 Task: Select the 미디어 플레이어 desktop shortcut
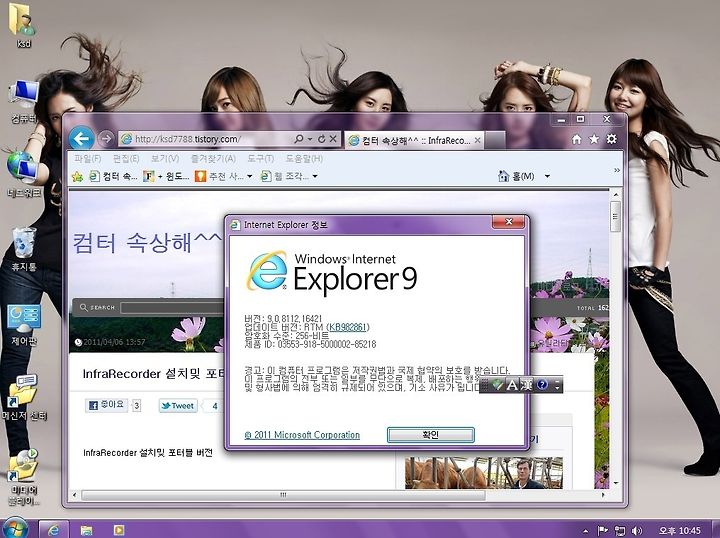pos(24,477)
